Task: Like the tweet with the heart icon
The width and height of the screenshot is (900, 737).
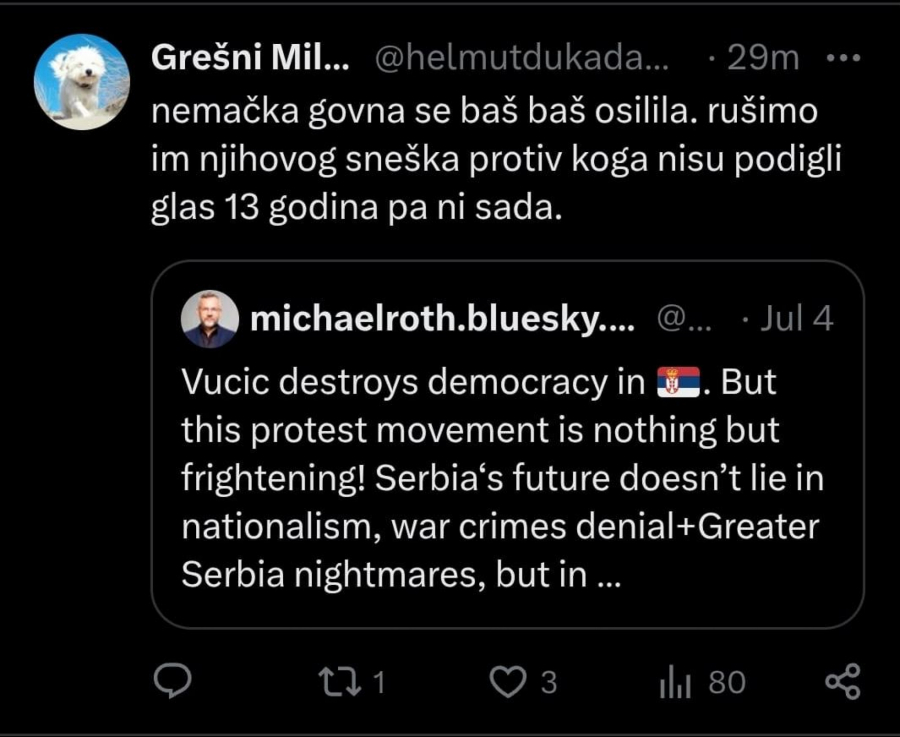Action: 507,682
